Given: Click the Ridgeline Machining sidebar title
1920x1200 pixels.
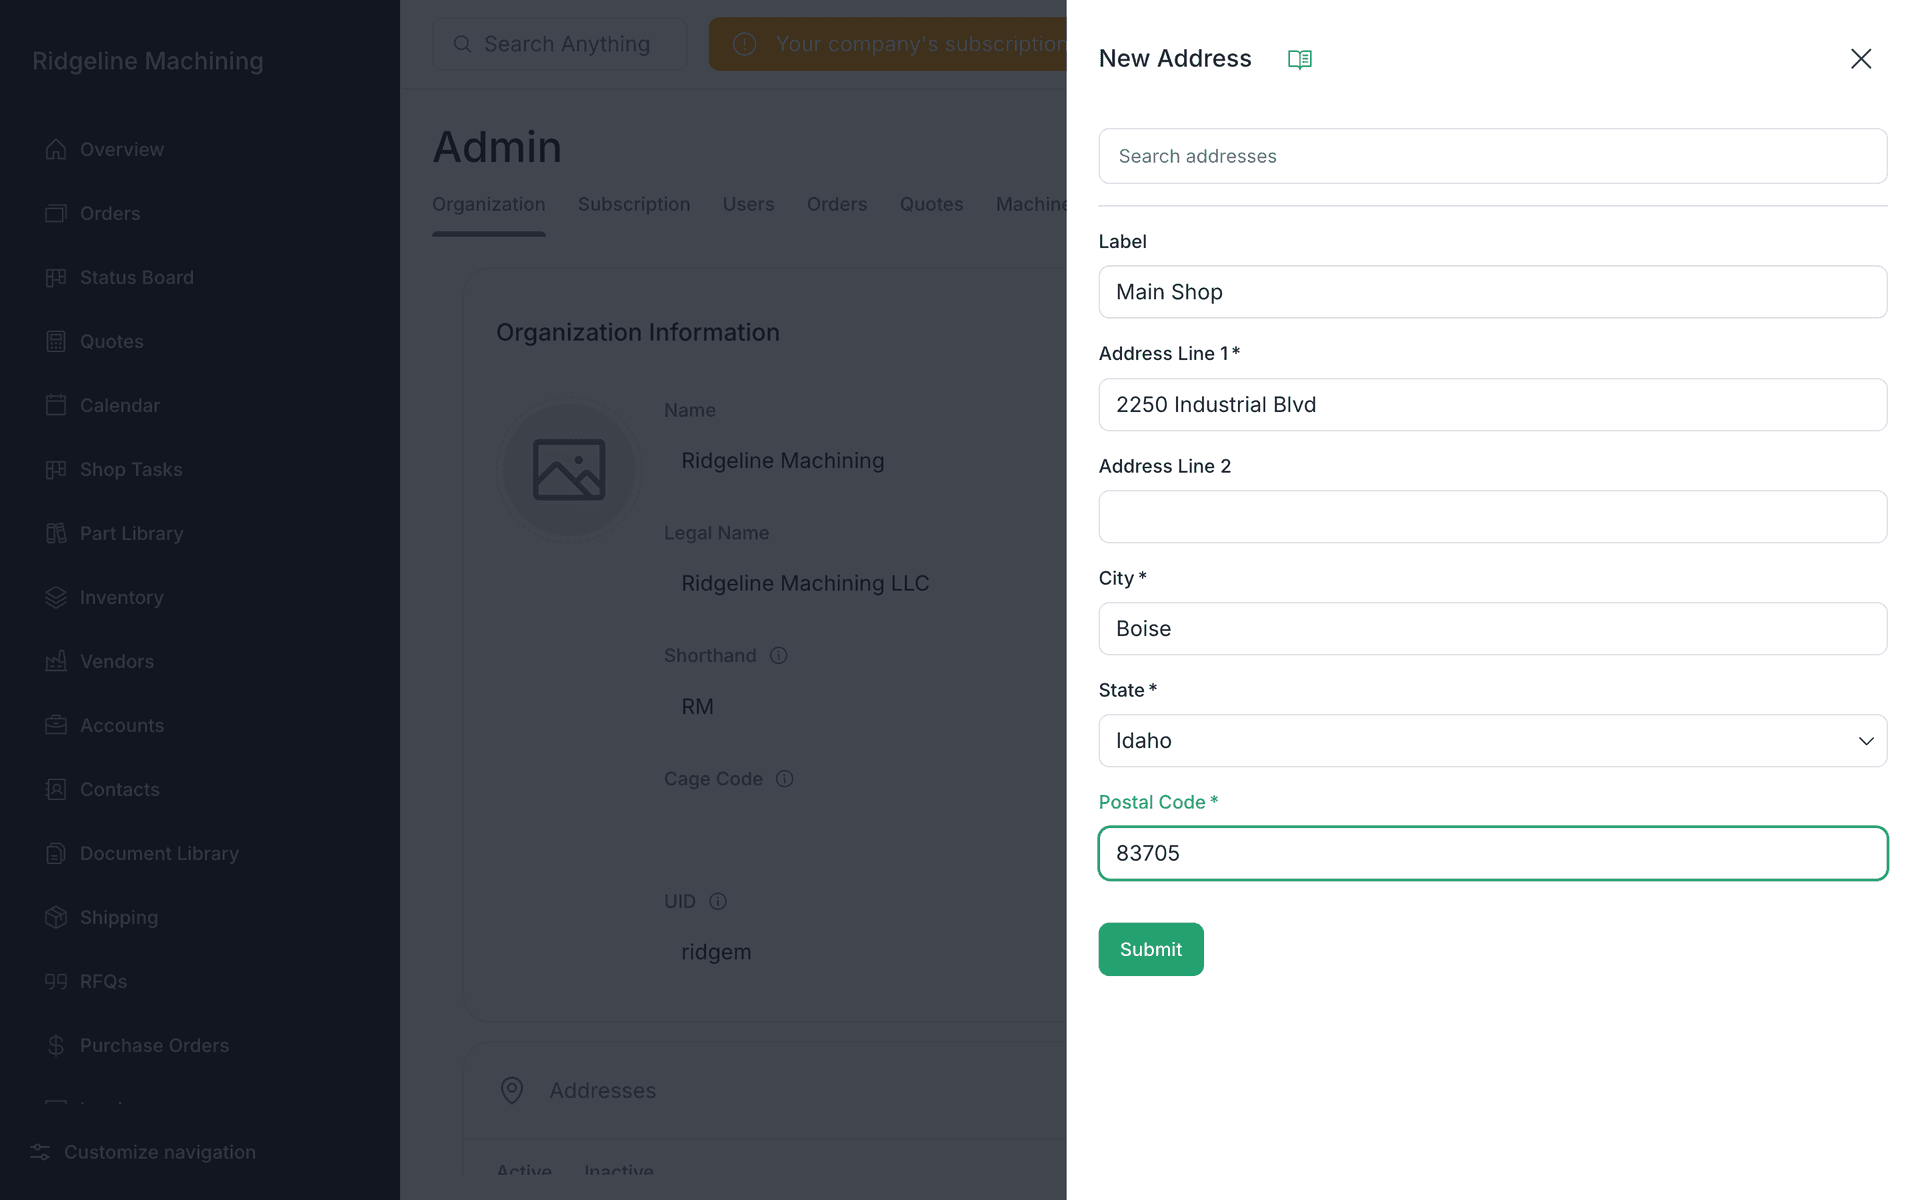Looking at the screenshot, I should tap(148, 61).
